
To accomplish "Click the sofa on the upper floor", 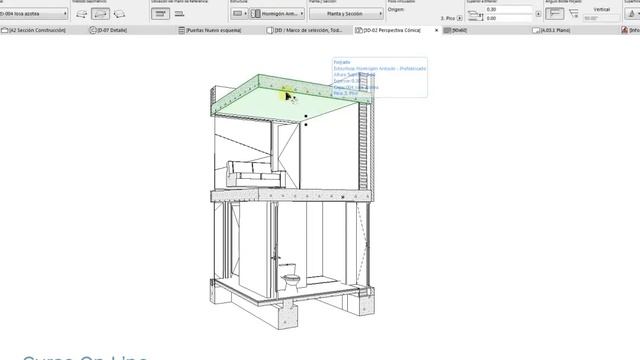I will (x=255, y=173).
